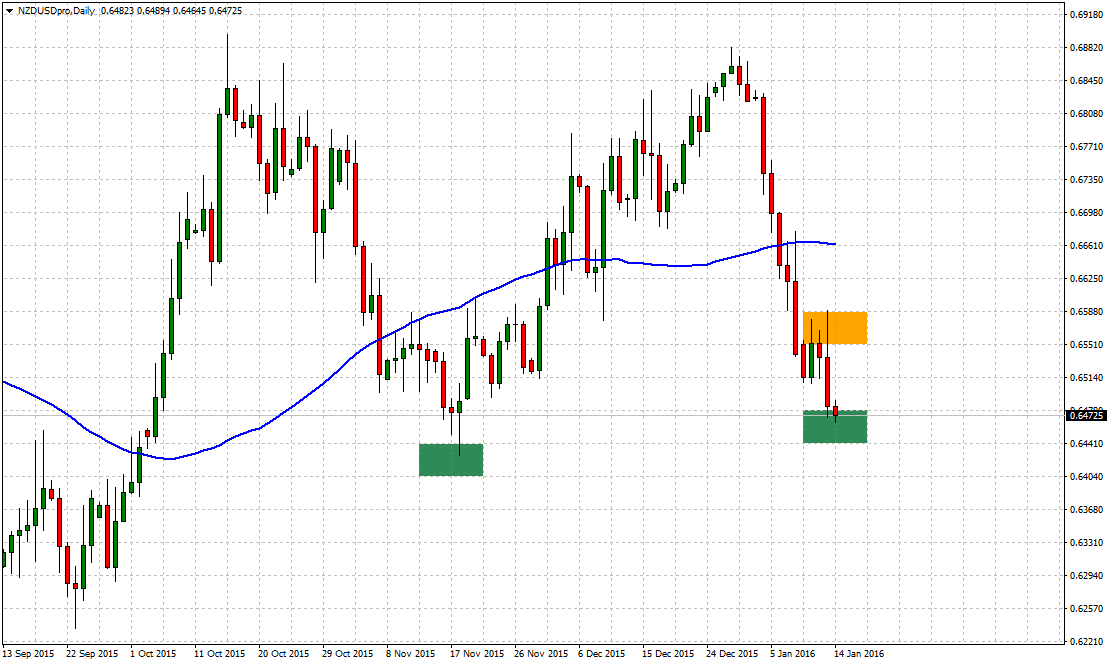Click the current price label 0.64725
The width and height of the screenshot is (1107, 665).
tap(1086, 416)
